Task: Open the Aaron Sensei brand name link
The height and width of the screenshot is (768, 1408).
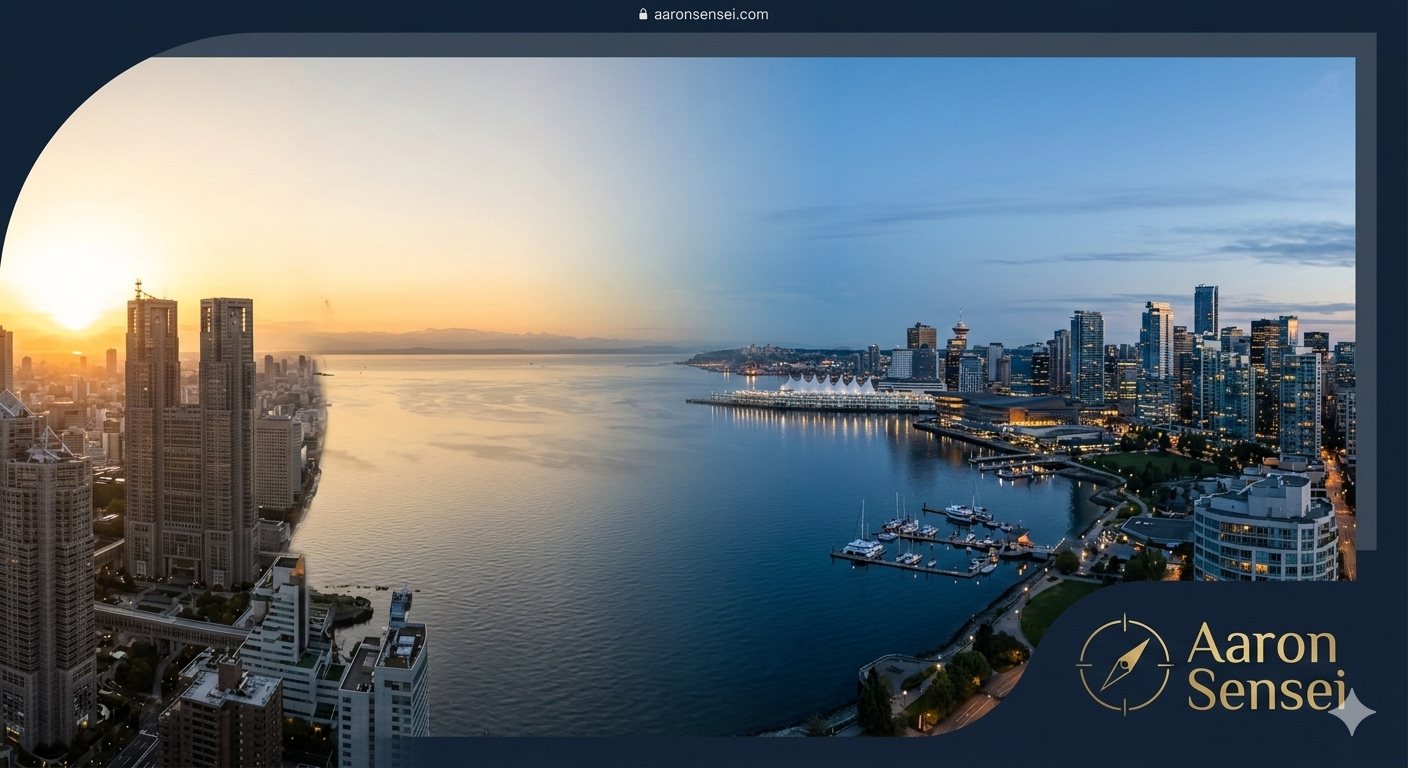Action: click(x=1262, y=667)
